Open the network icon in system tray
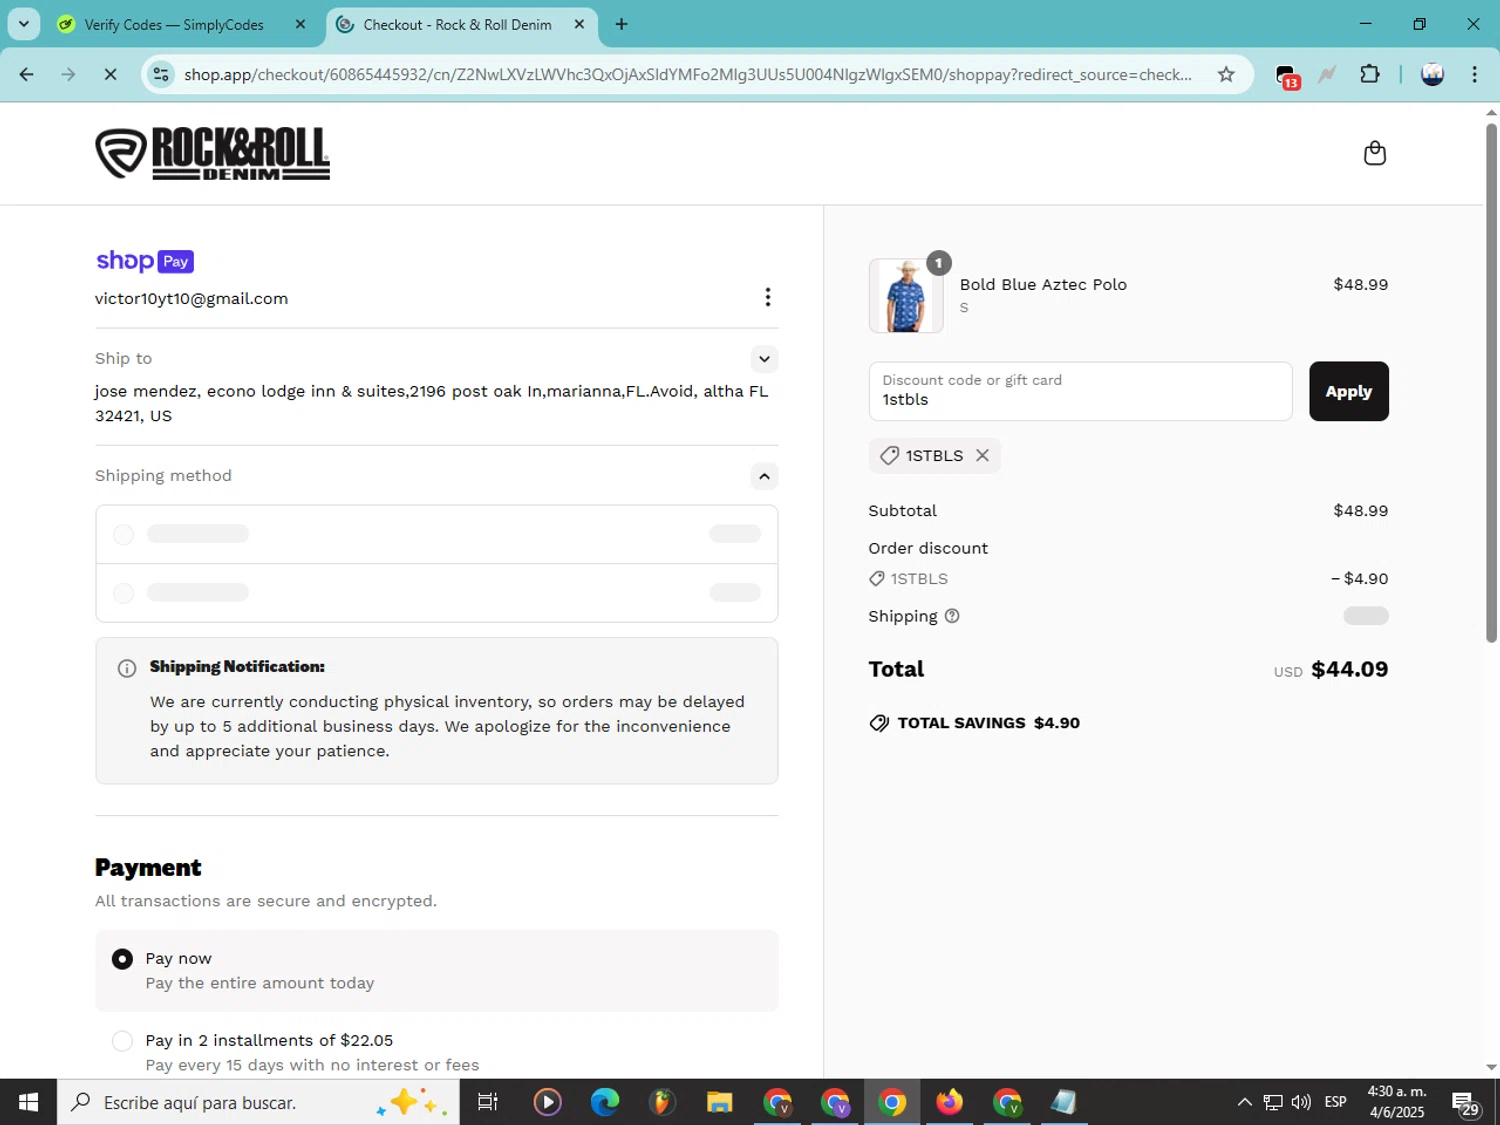 coord(1273,1102)
